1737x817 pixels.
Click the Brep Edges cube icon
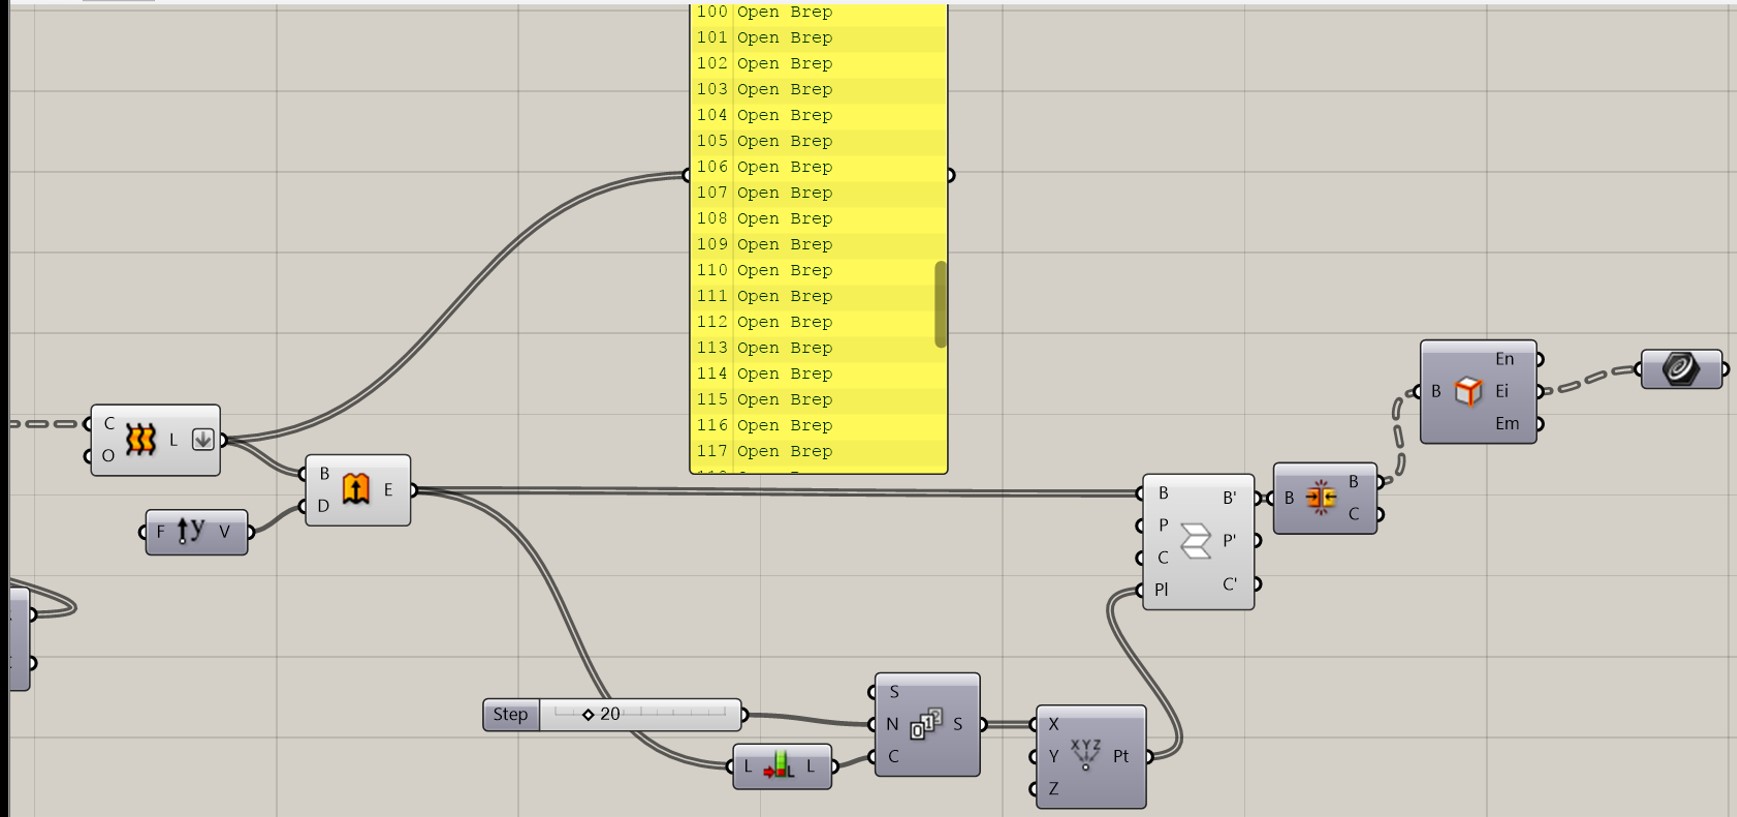click(x=1468, y=391)
